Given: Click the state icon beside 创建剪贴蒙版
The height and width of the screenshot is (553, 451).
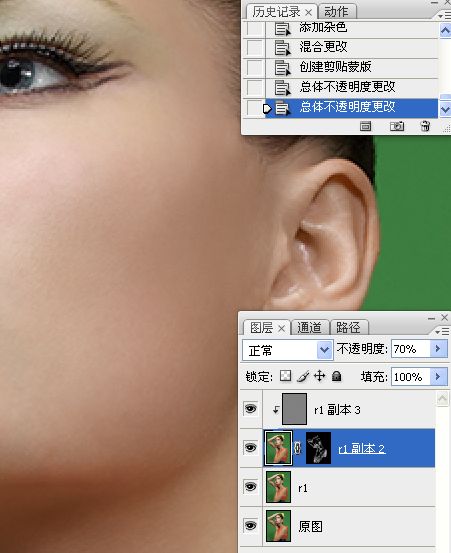Looking at the screenshot, I should pos(282,68).
